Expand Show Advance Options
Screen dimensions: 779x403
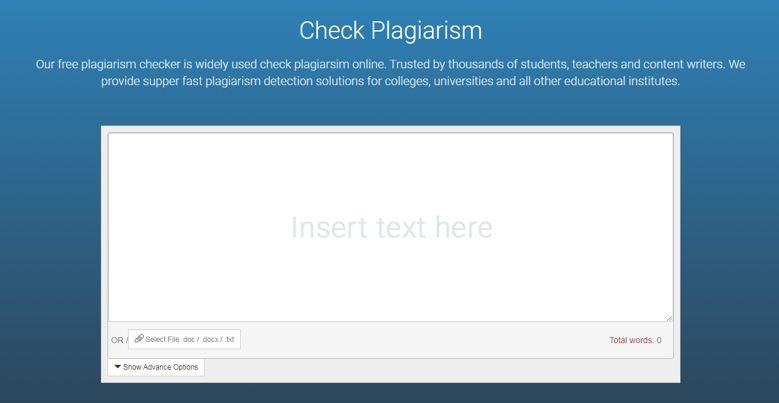click(156, 367)
